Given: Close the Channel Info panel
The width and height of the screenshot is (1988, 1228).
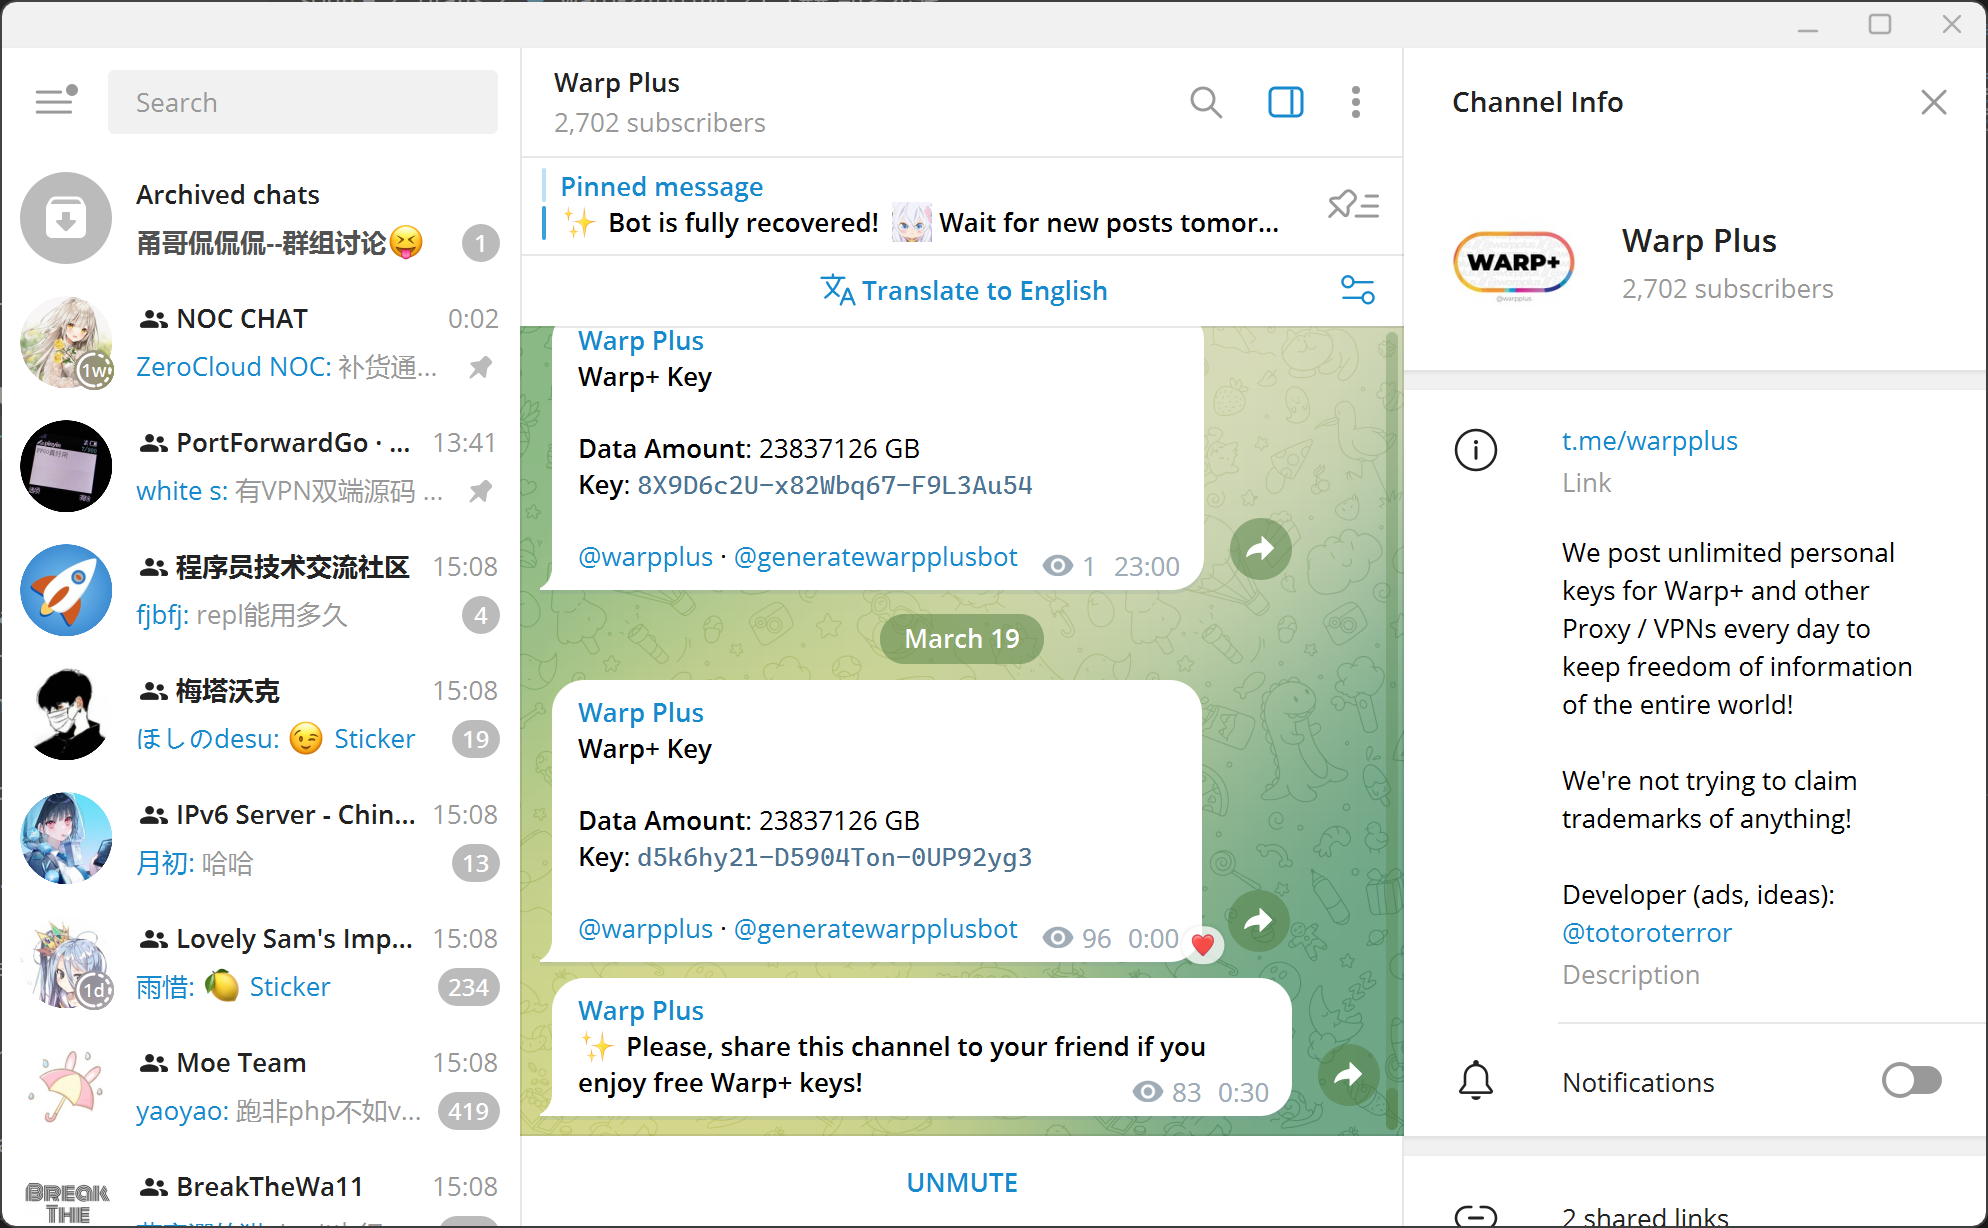Looking at the screenshot, I should tap(1933, 102).
